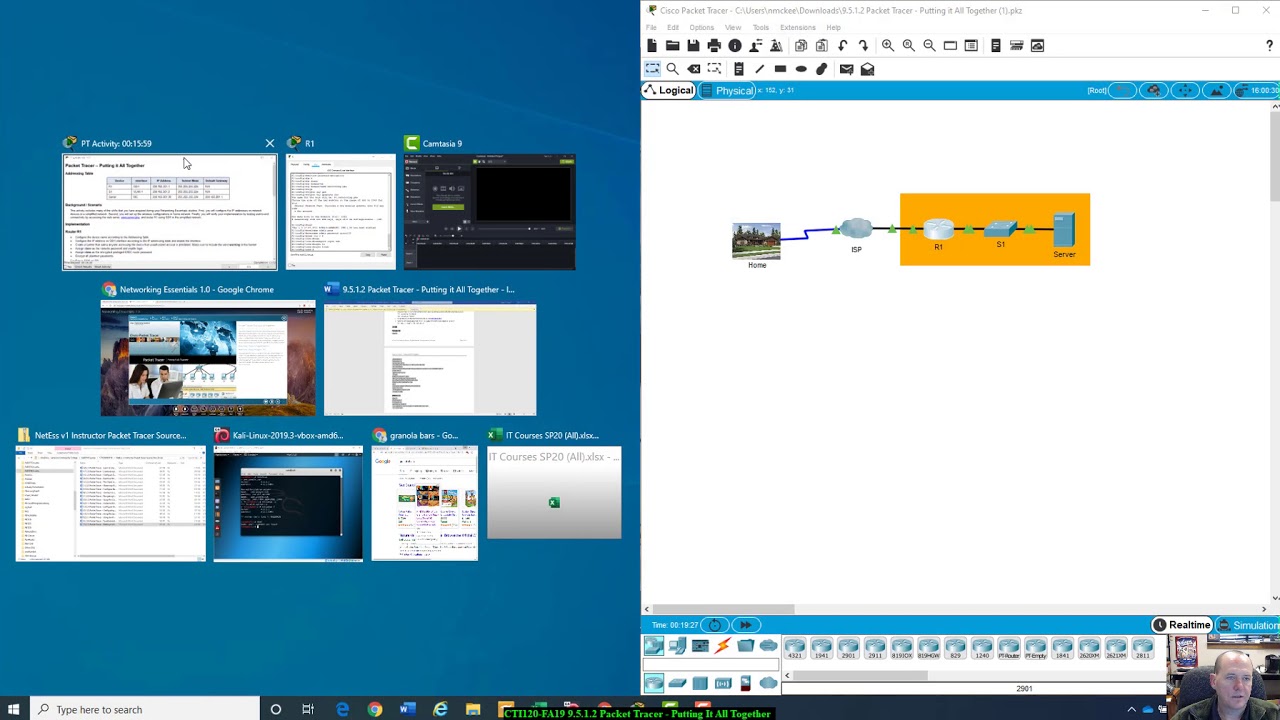Image resolution: width=1280 pixels, height=720 pixels.
Task: Switch to Logical workspace view
Action: point(669,90)
